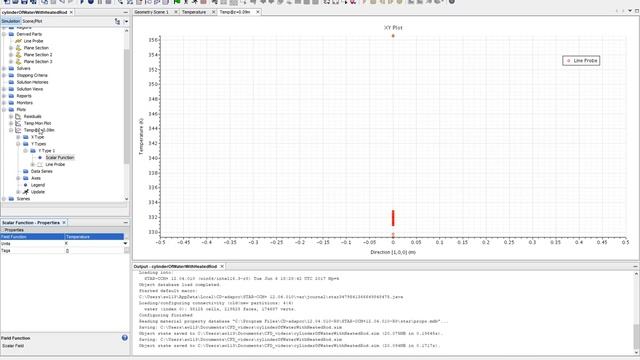Click the Reports folder icon
The height and width of the screenshot is (360, 640).
coord(11,96)
